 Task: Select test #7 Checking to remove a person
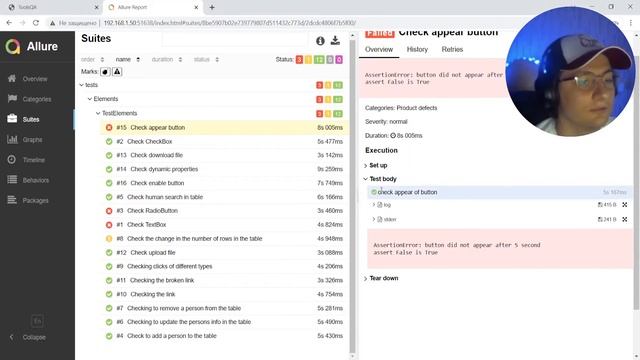tap(224, 308)
